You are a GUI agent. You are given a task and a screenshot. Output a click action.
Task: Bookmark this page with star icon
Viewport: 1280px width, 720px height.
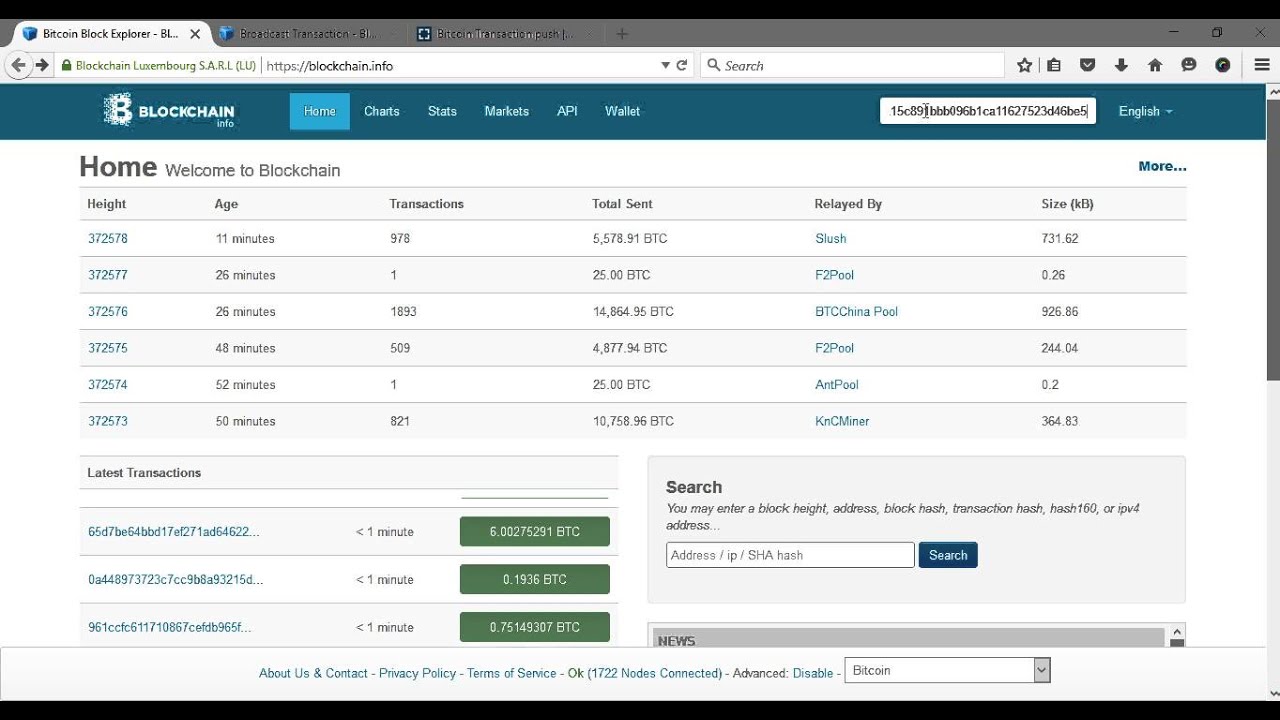[1024, 65]
